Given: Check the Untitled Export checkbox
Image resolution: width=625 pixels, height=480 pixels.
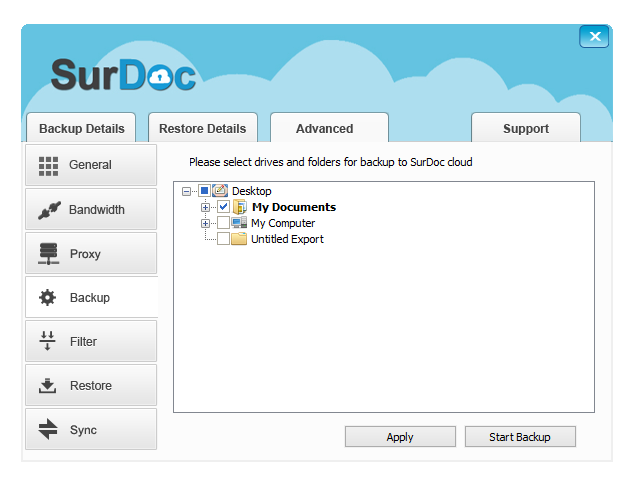Looking at the screenshot, I should [223, 239].
